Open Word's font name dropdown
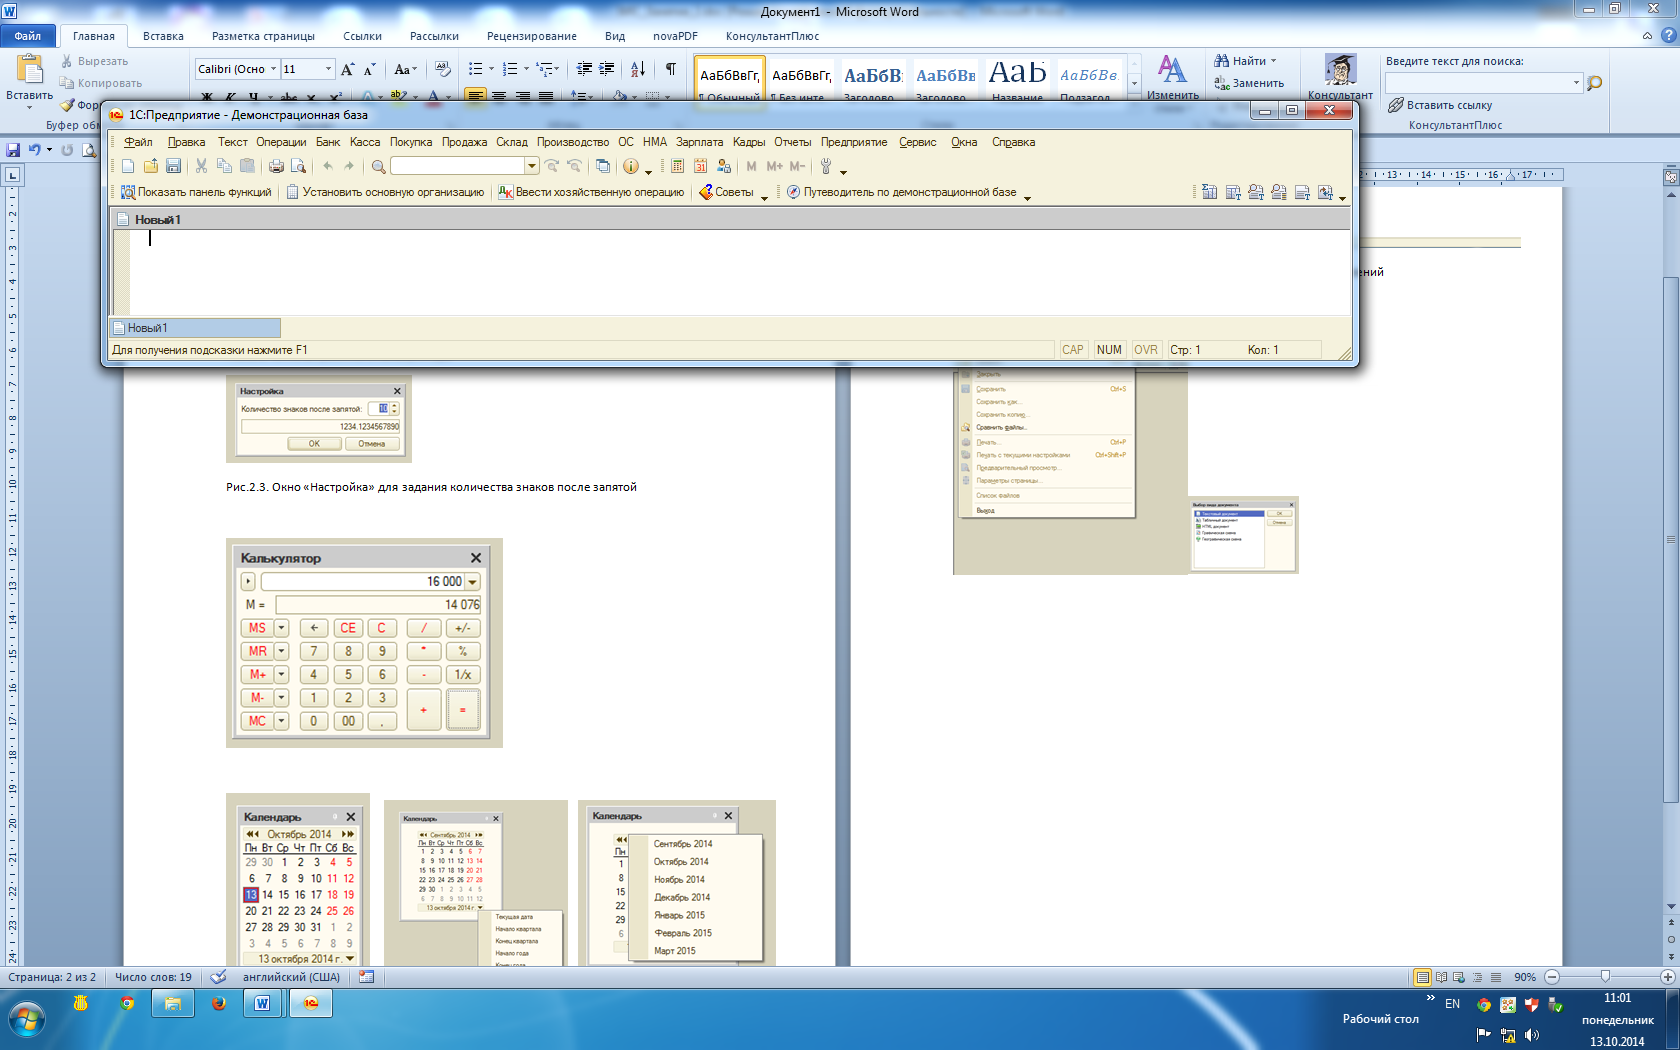This screenshot has width=1680, height=1050. (274, 69)
